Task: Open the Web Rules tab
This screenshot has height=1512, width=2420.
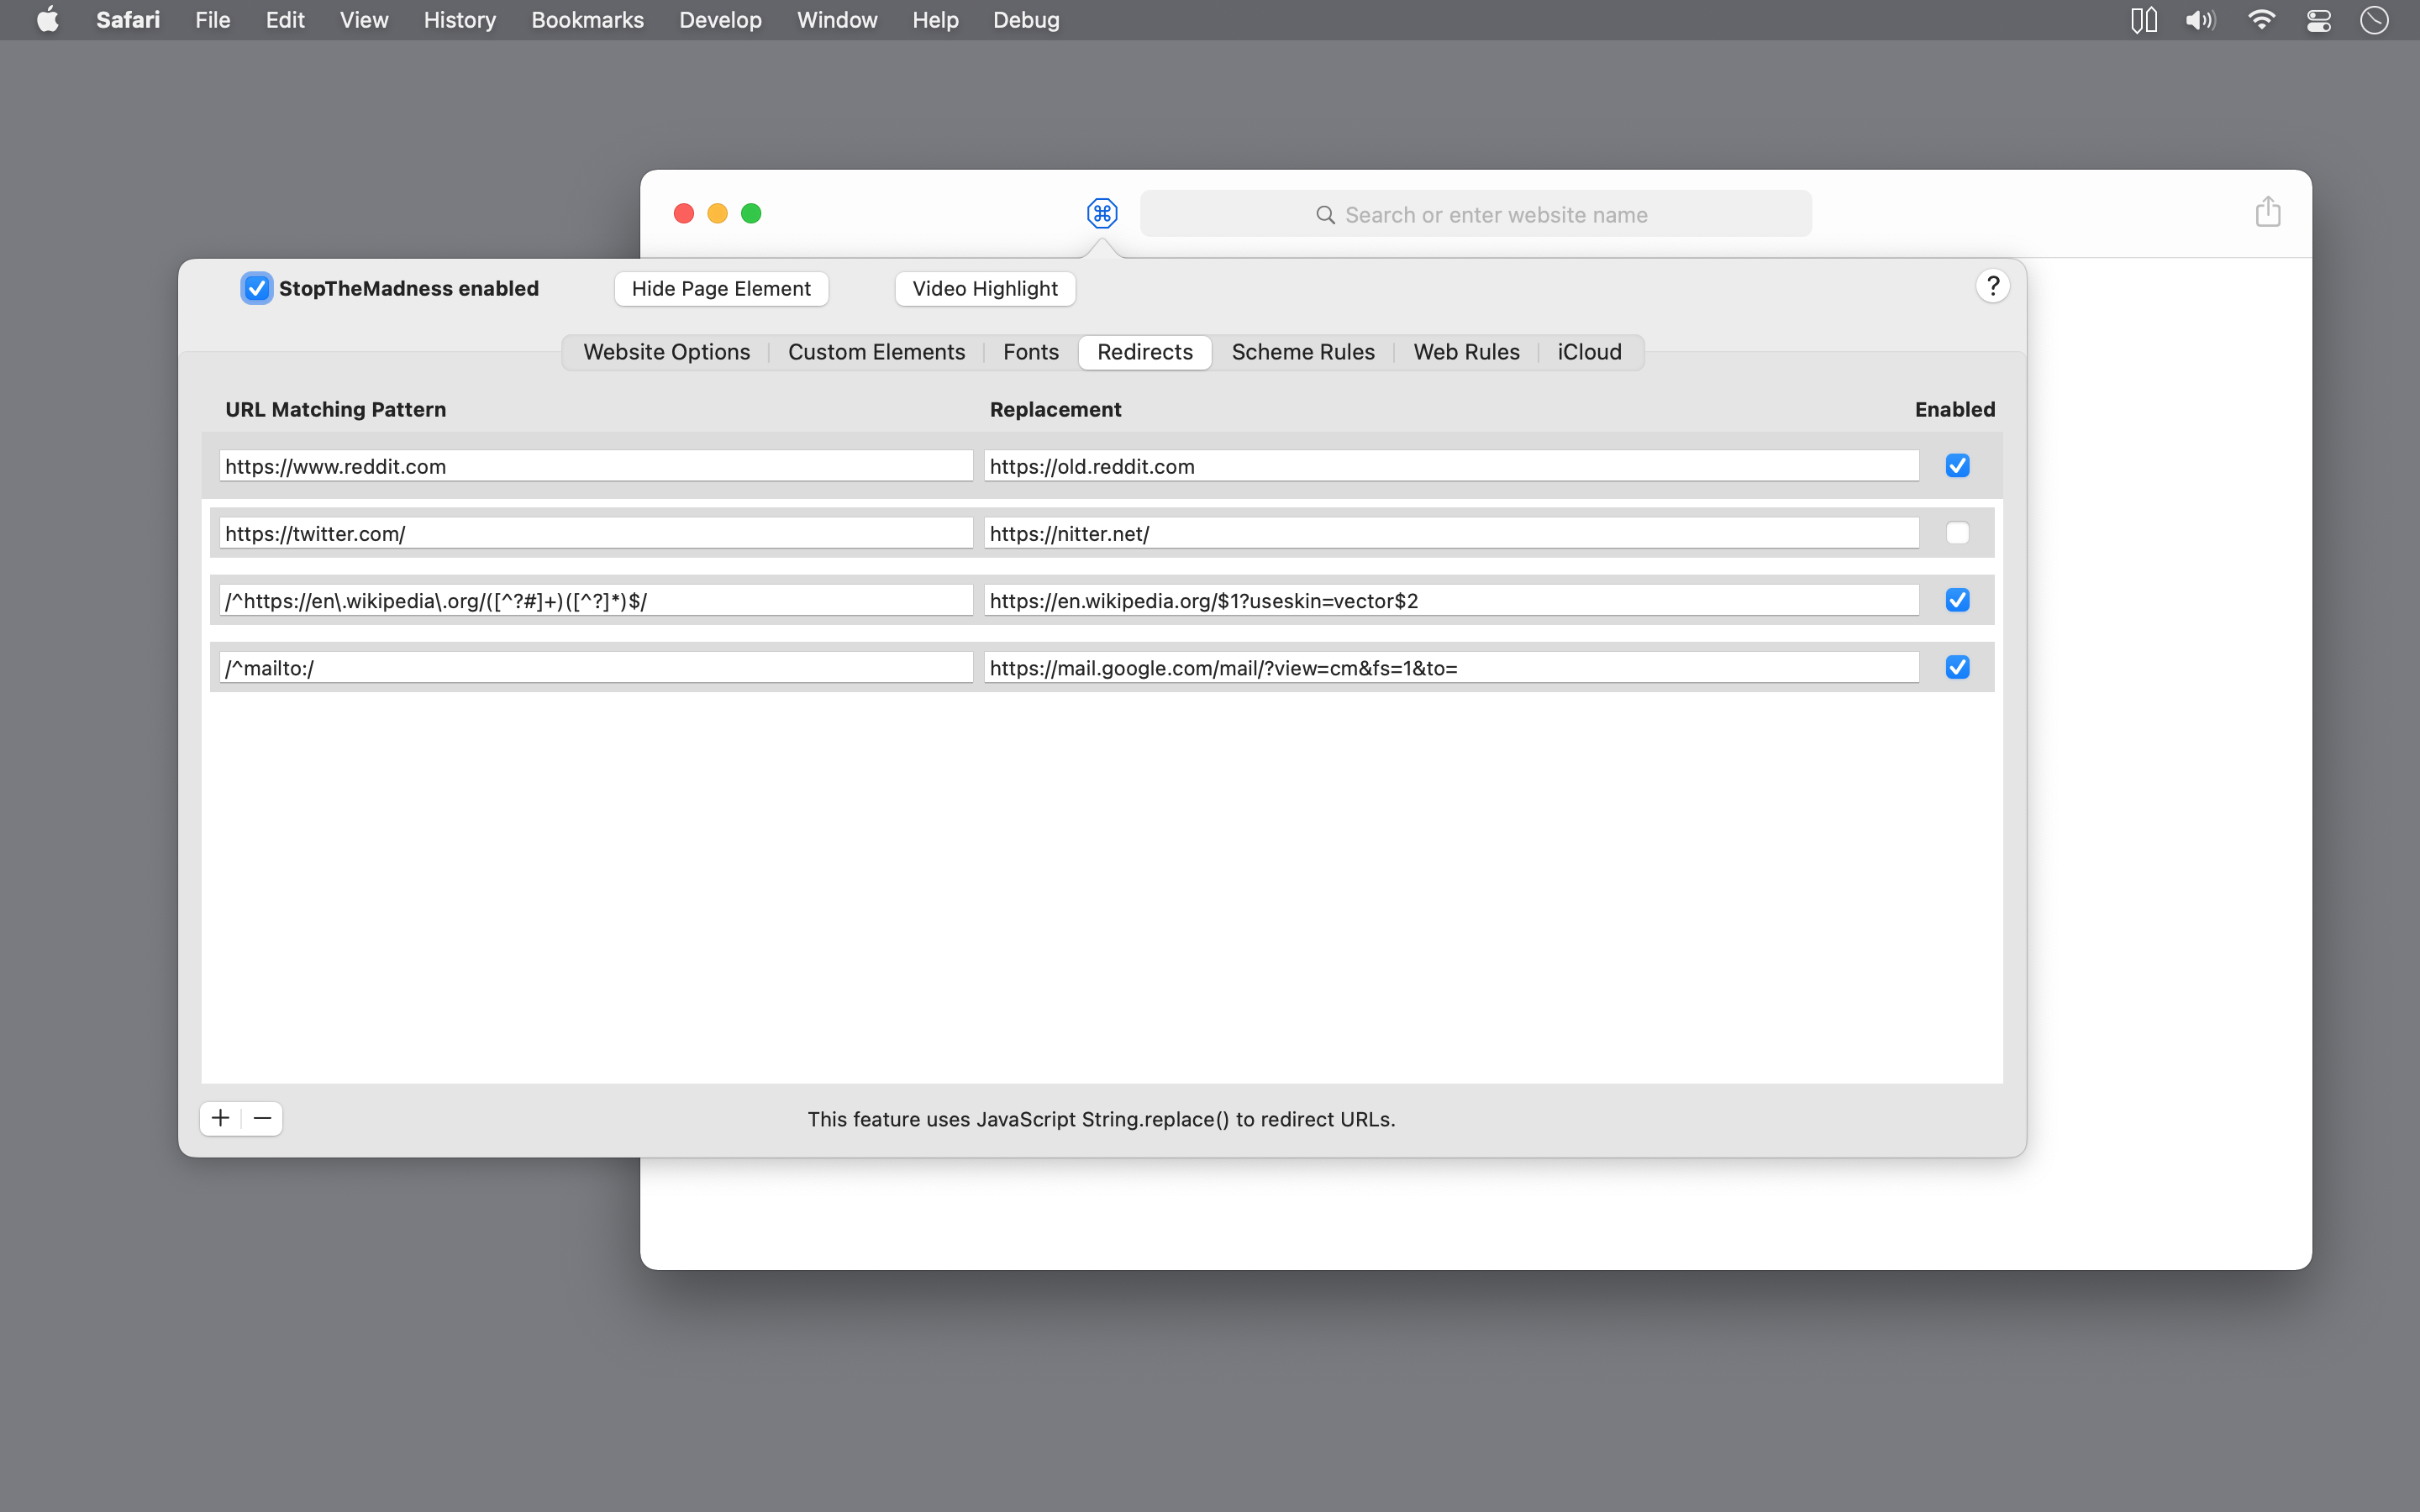Action: [1466, 352]
